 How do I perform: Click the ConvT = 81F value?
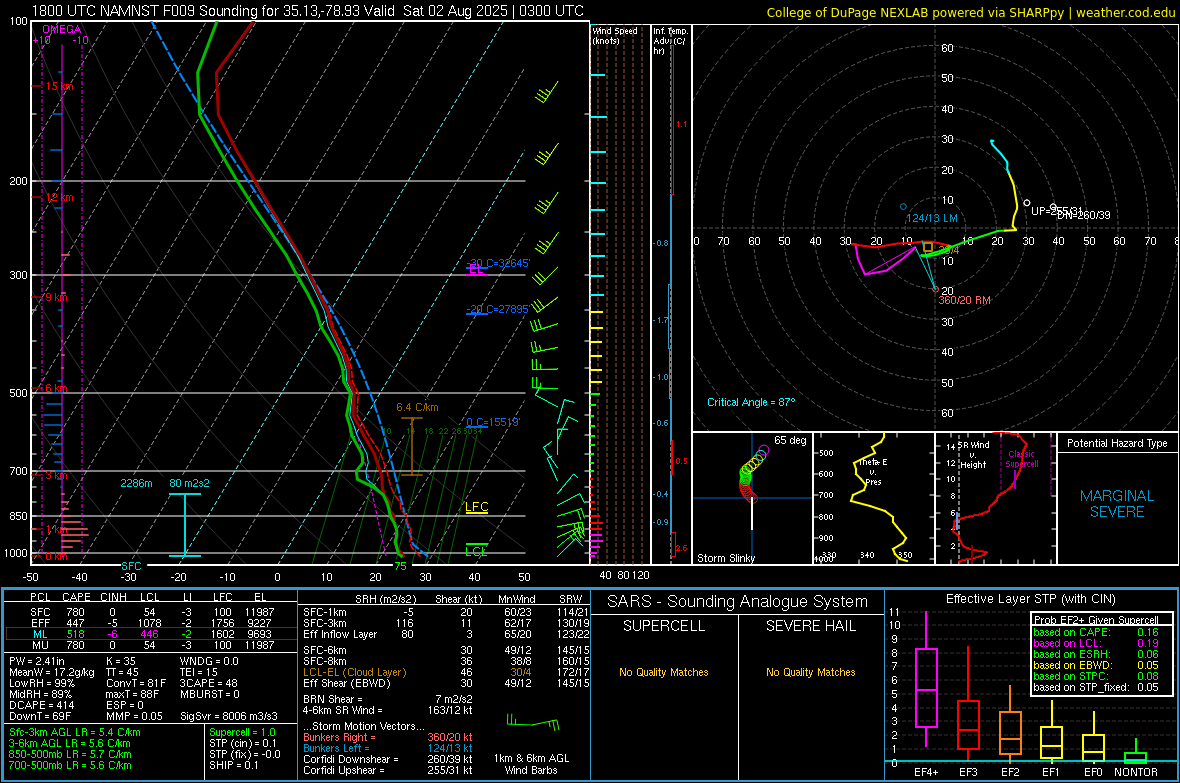click(x=135, y=683)
